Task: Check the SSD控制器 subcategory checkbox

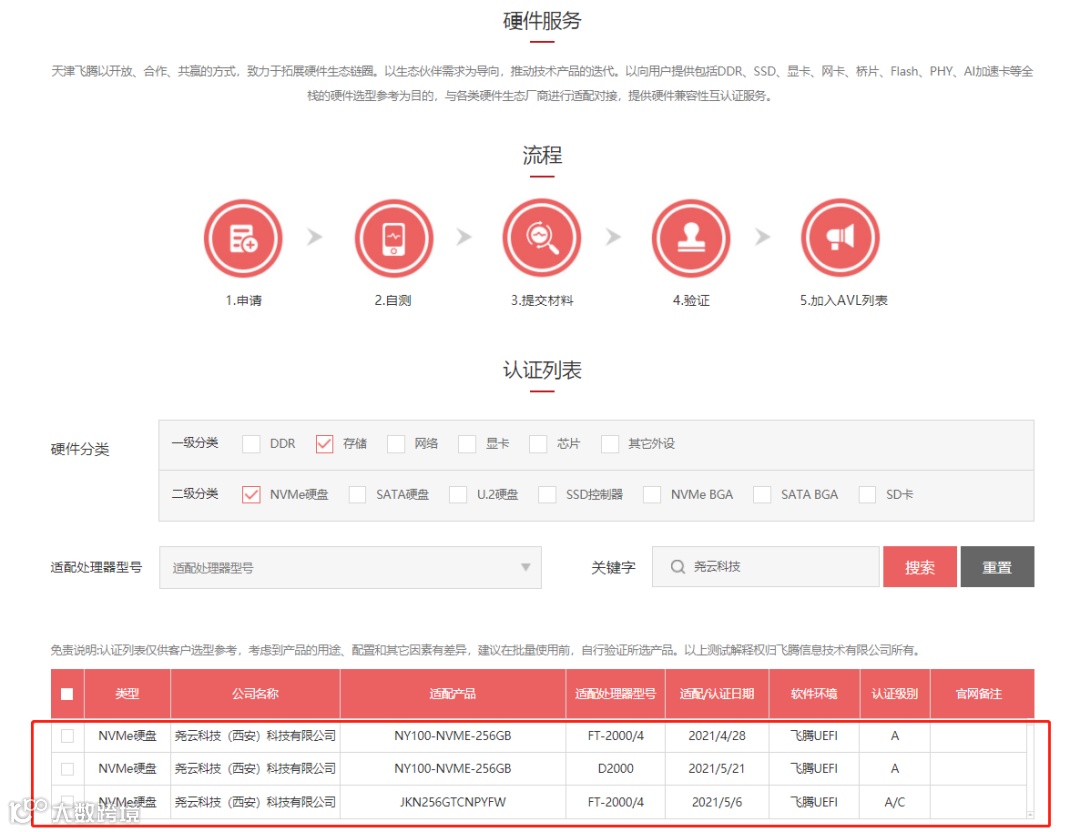Action: [x=548, y=495]
